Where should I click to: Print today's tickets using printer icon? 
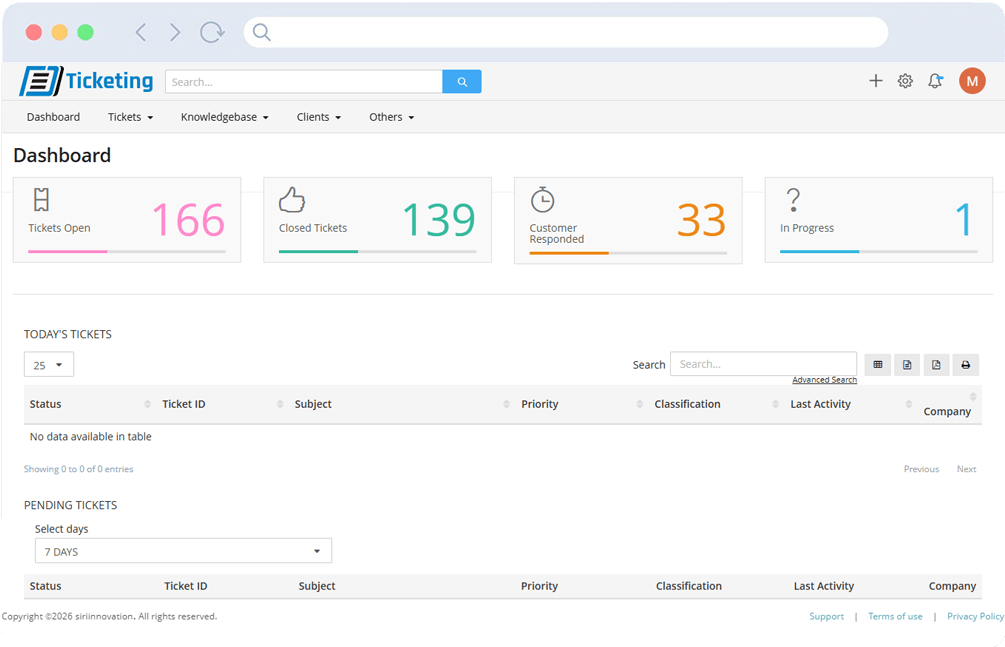click(965, 365)
